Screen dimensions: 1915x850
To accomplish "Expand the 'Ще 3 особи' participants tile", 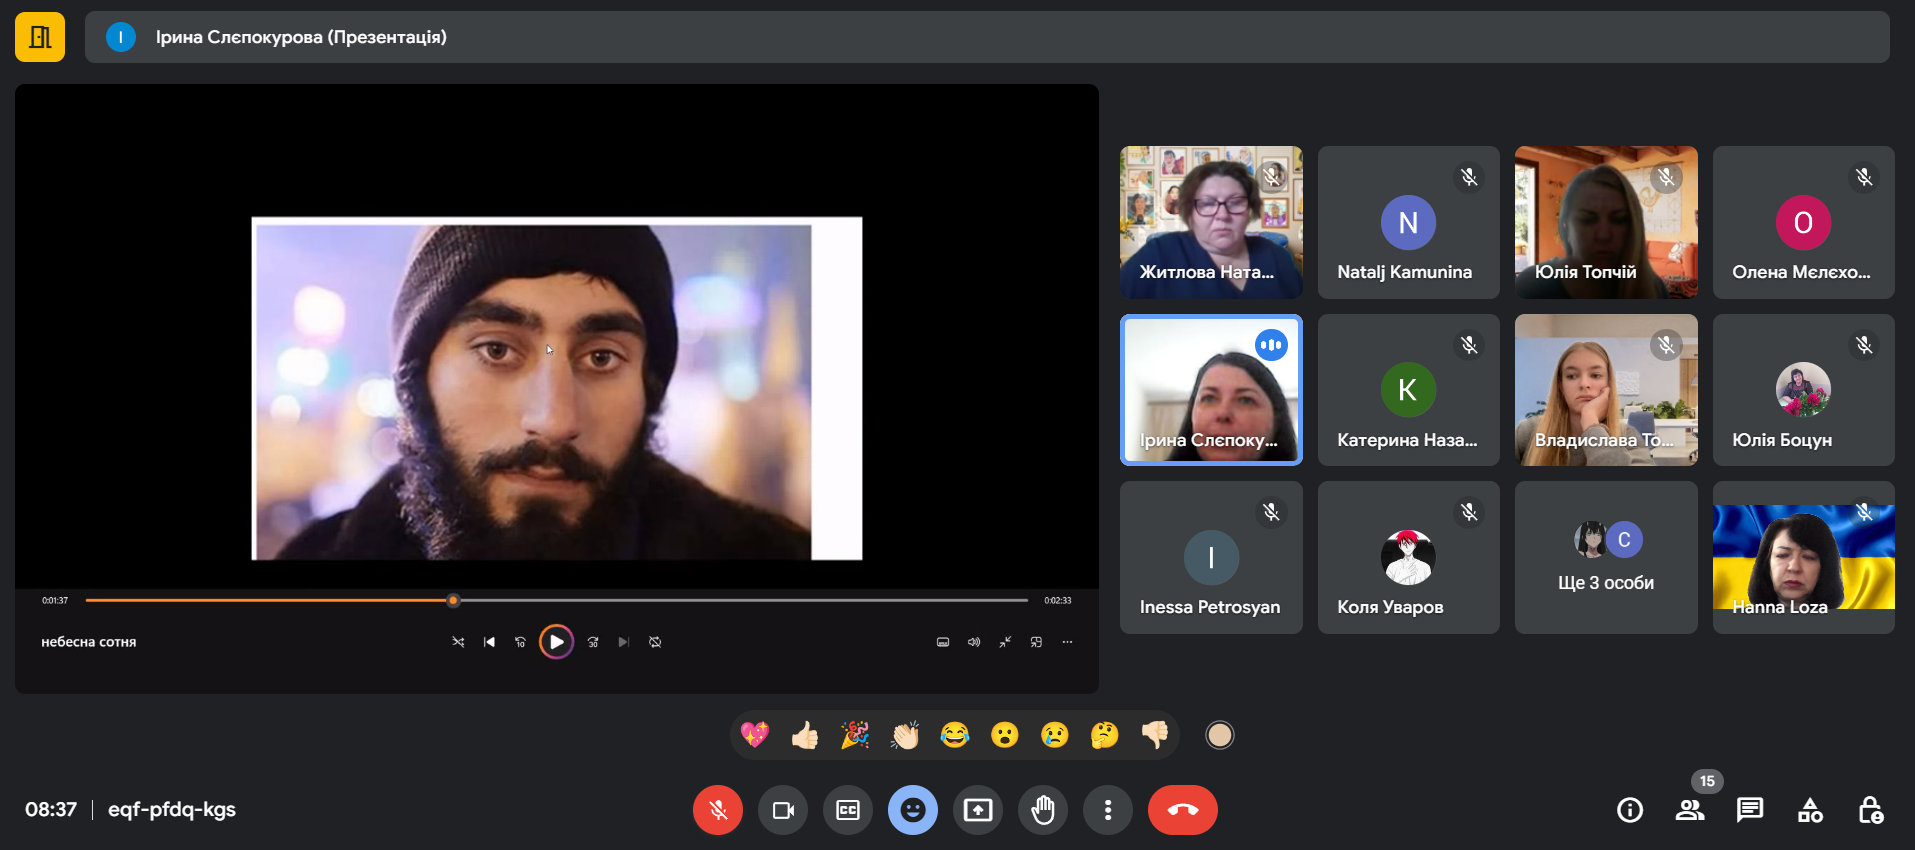I will click(1606, 557).
